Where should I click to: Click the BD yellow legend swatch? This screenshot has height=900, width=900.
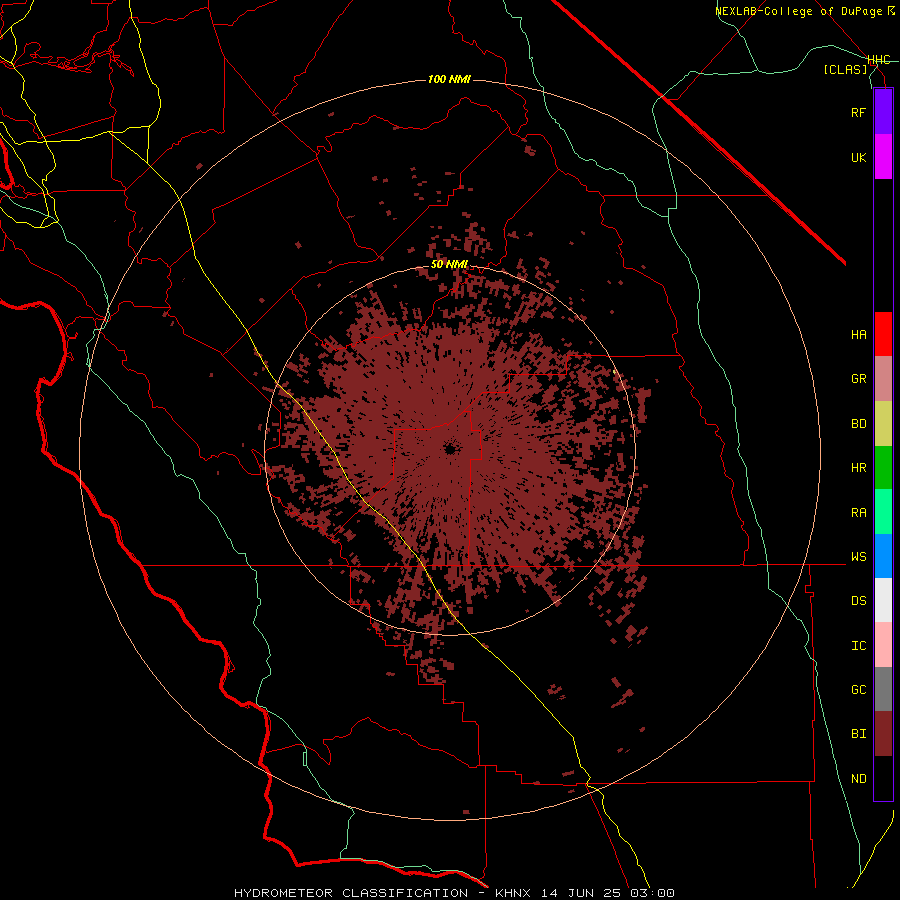point(883,423)
